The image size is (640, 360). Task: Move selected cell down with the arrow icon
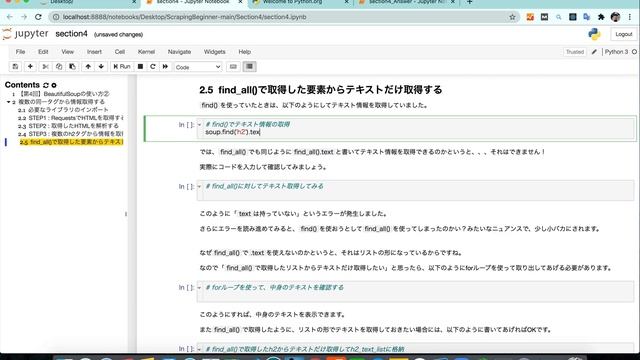click(101, 67)
